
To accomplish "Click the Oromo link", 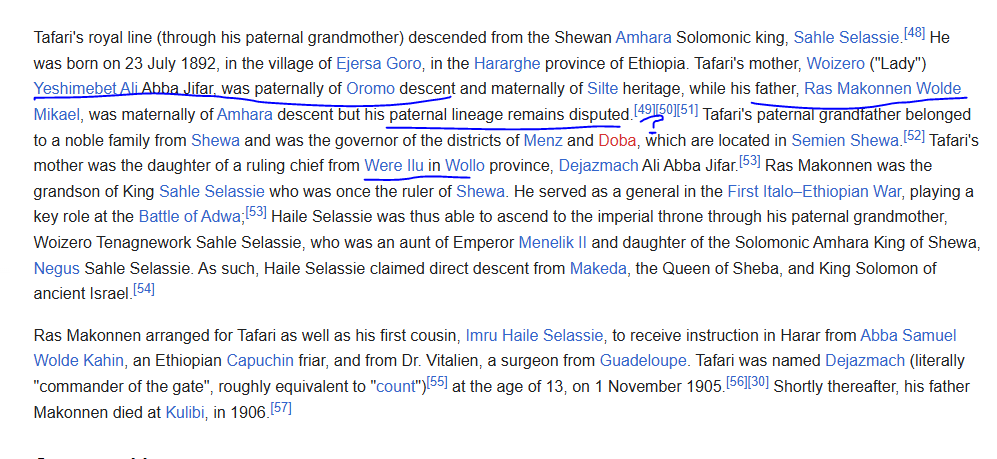I will tap(370, 89).
